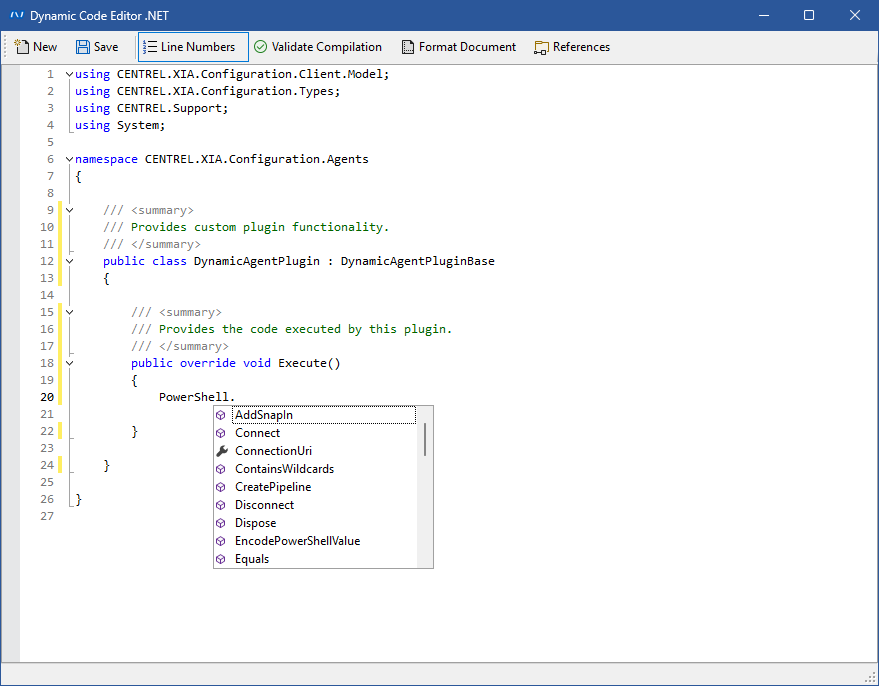Pick Dispose from the suggestion popup

tap(255, 523)
